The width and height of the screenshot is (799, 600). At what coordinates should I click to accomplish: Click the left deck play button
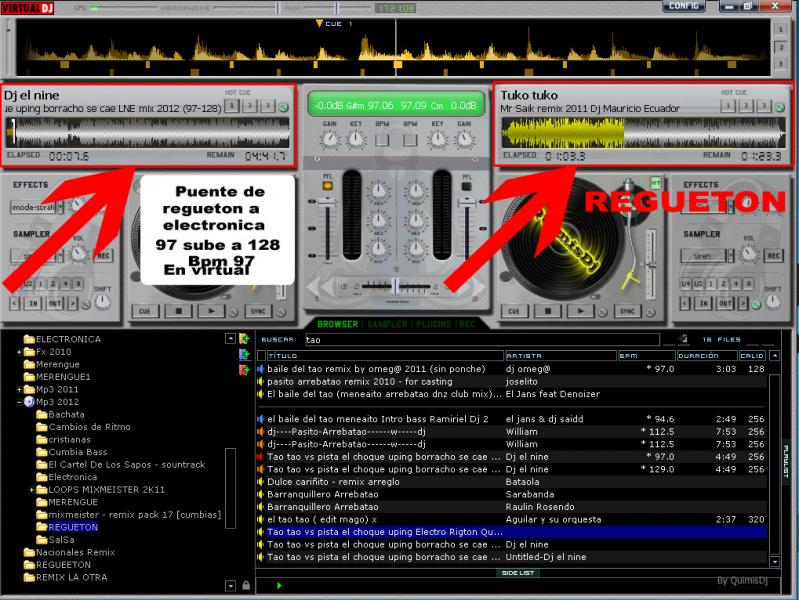pyautogui.click(x=211, y=310)
